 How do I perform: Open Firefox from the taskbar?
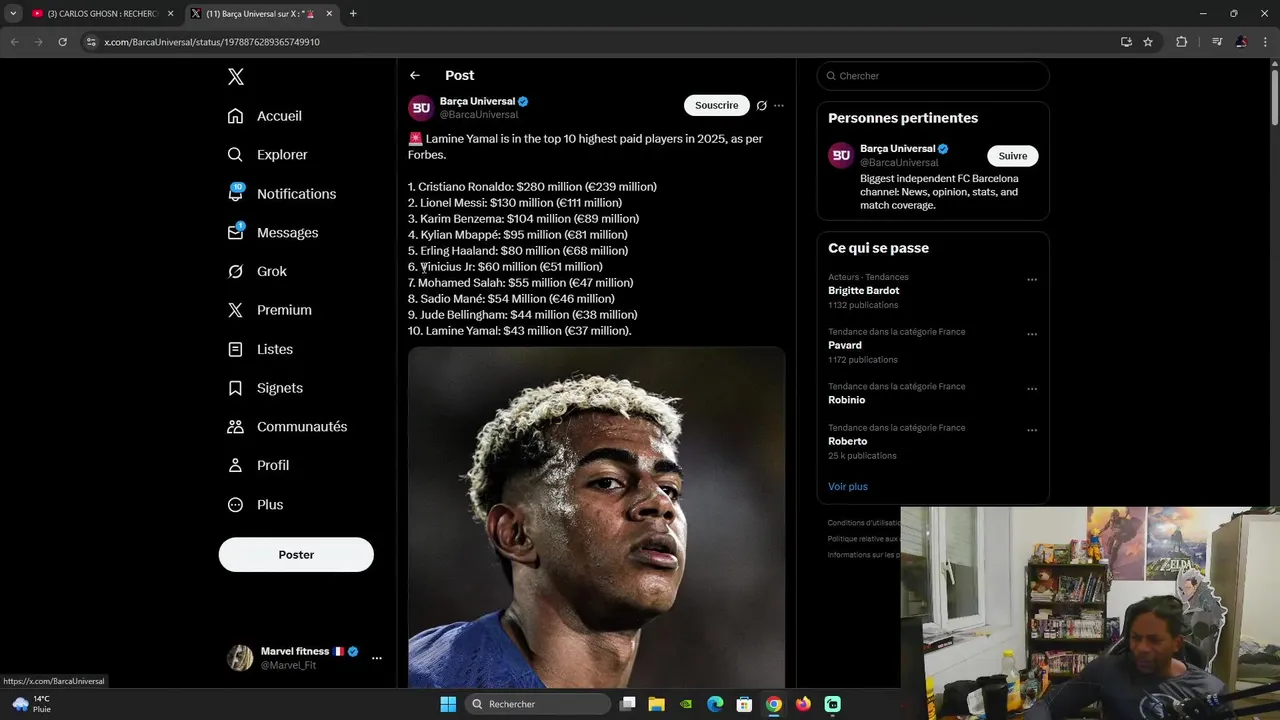803,704
